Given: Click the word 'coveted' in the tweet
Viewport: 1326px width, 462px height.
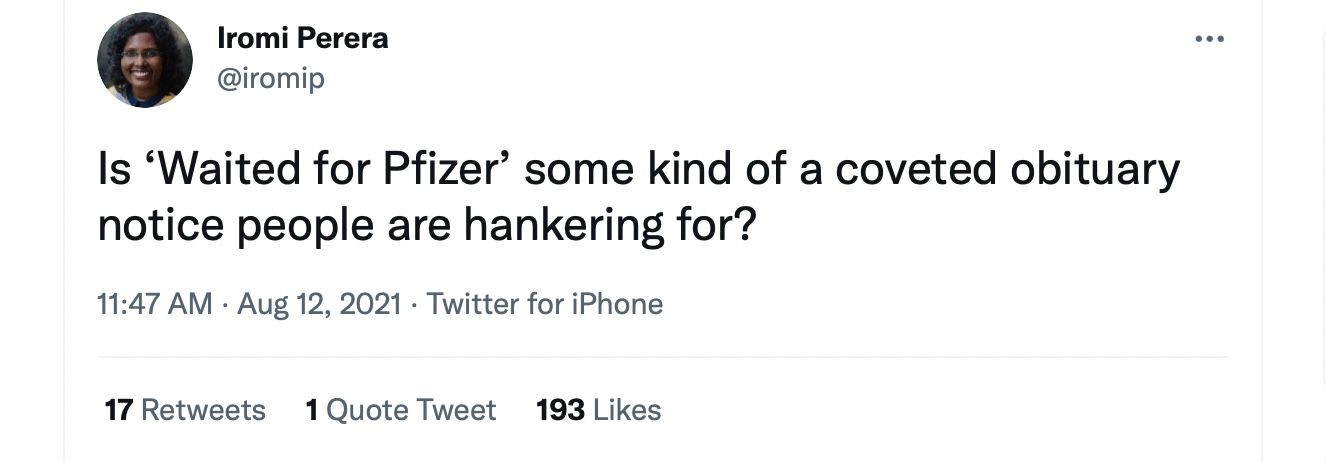Looking at the screenshot, I should pos(915,170).
